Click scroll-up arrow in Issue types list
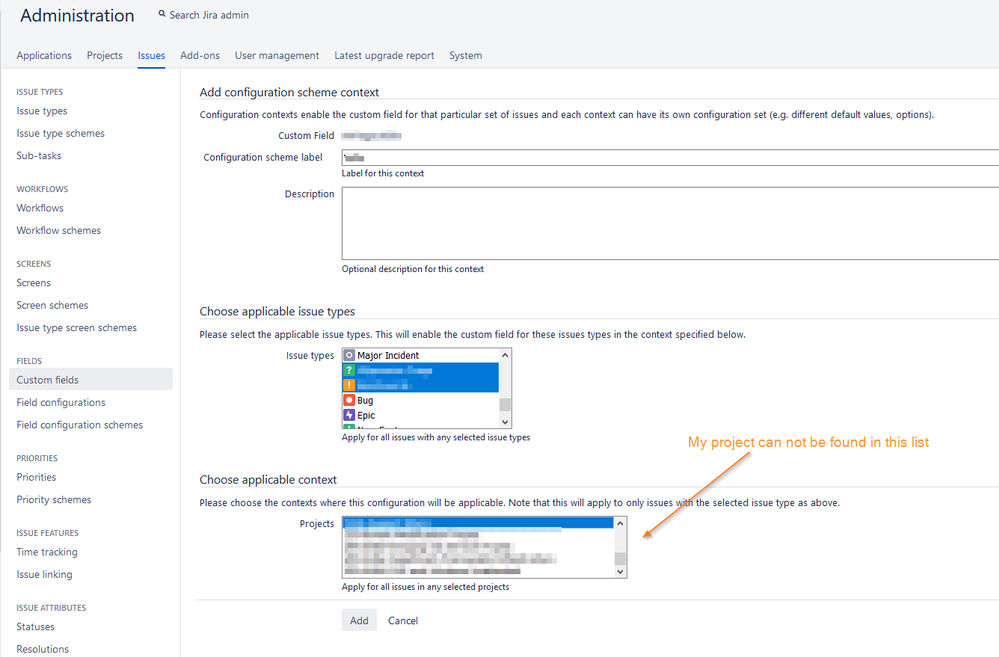The image size is (999, 657). (505, 355)
